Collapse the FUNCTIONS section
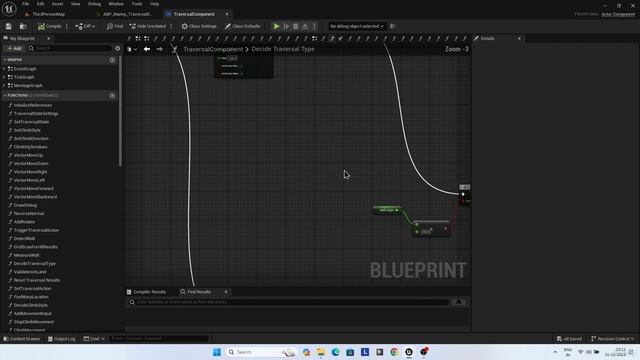Image resolution: width=640 pixels, height=360 pixels. click(x=4, y=95)
